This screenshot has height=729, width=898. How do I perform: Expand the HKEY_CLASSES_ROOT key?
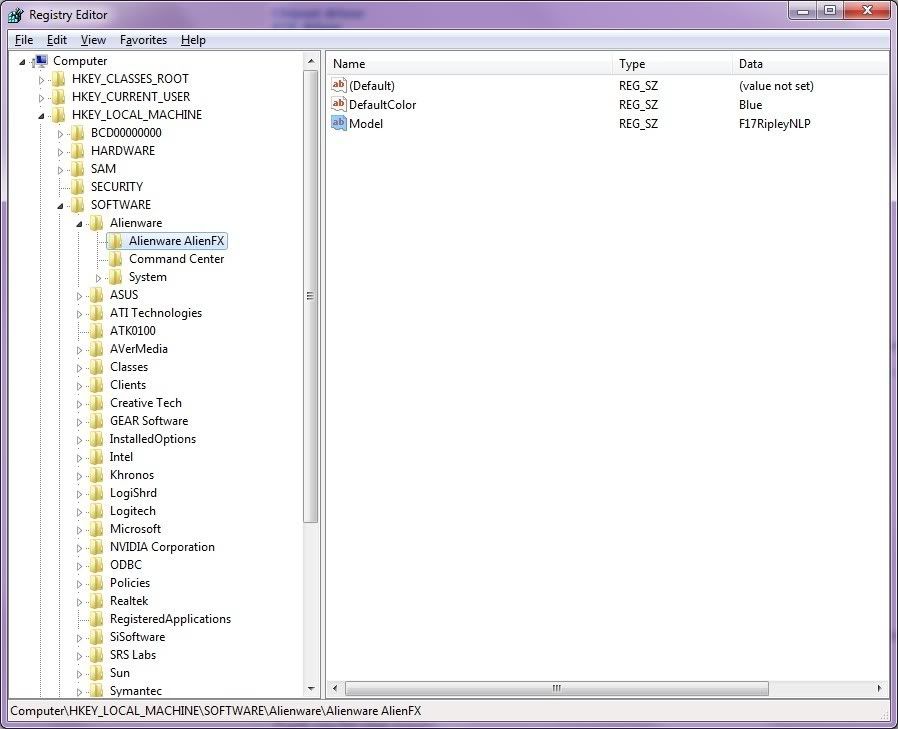tap(41, 80)
